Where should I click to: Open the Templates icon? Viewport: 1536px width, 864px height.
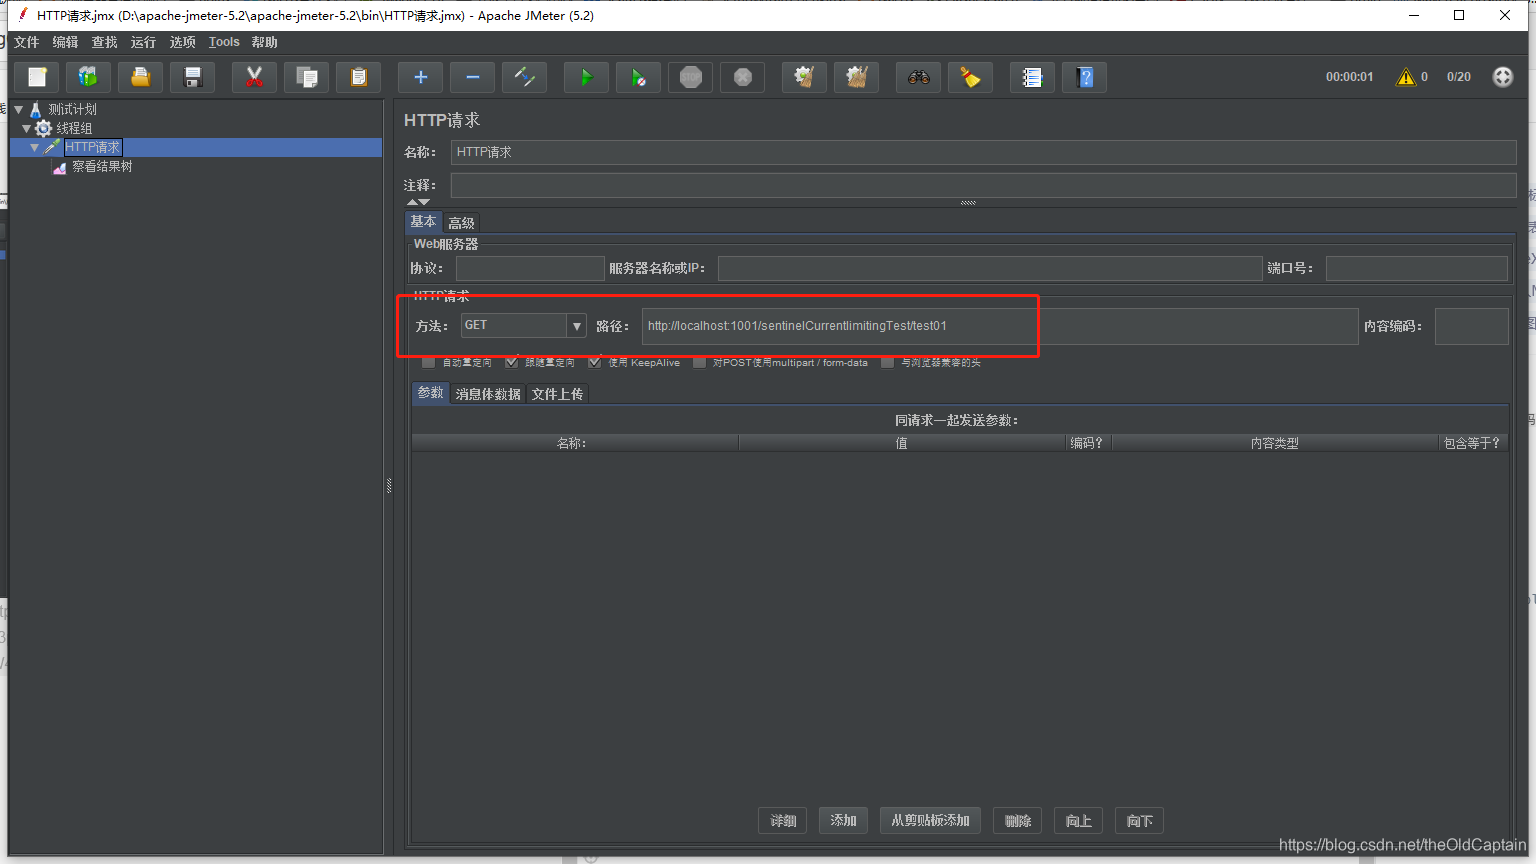click(x=89, y=77)
